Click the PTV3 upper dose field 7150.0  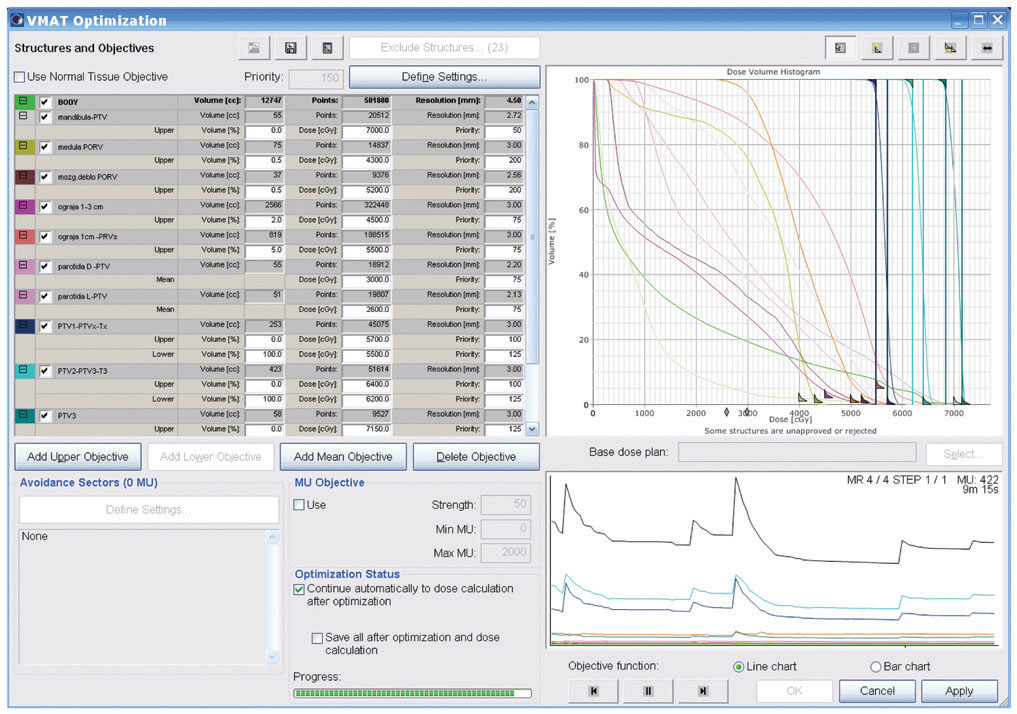tap(366, 429)
